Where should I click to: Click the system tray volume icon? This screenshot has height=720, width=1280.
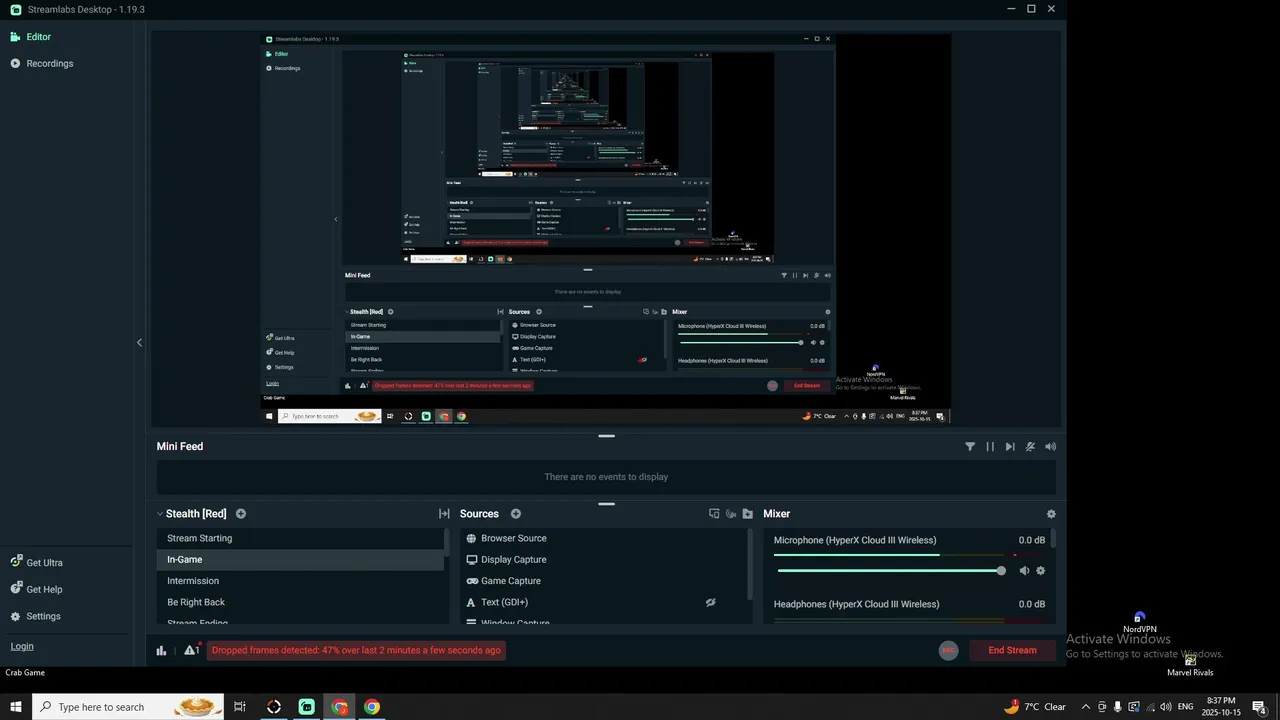(x=1165, y=707)
